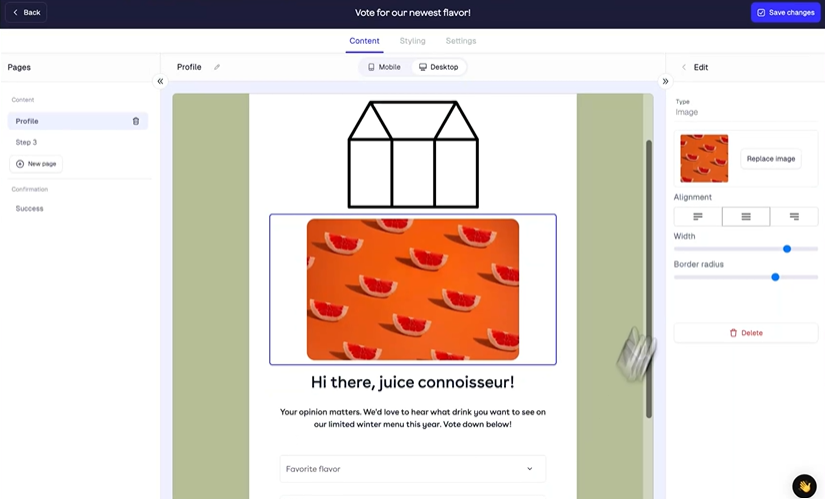Save changes to the form

click(786, 13)
